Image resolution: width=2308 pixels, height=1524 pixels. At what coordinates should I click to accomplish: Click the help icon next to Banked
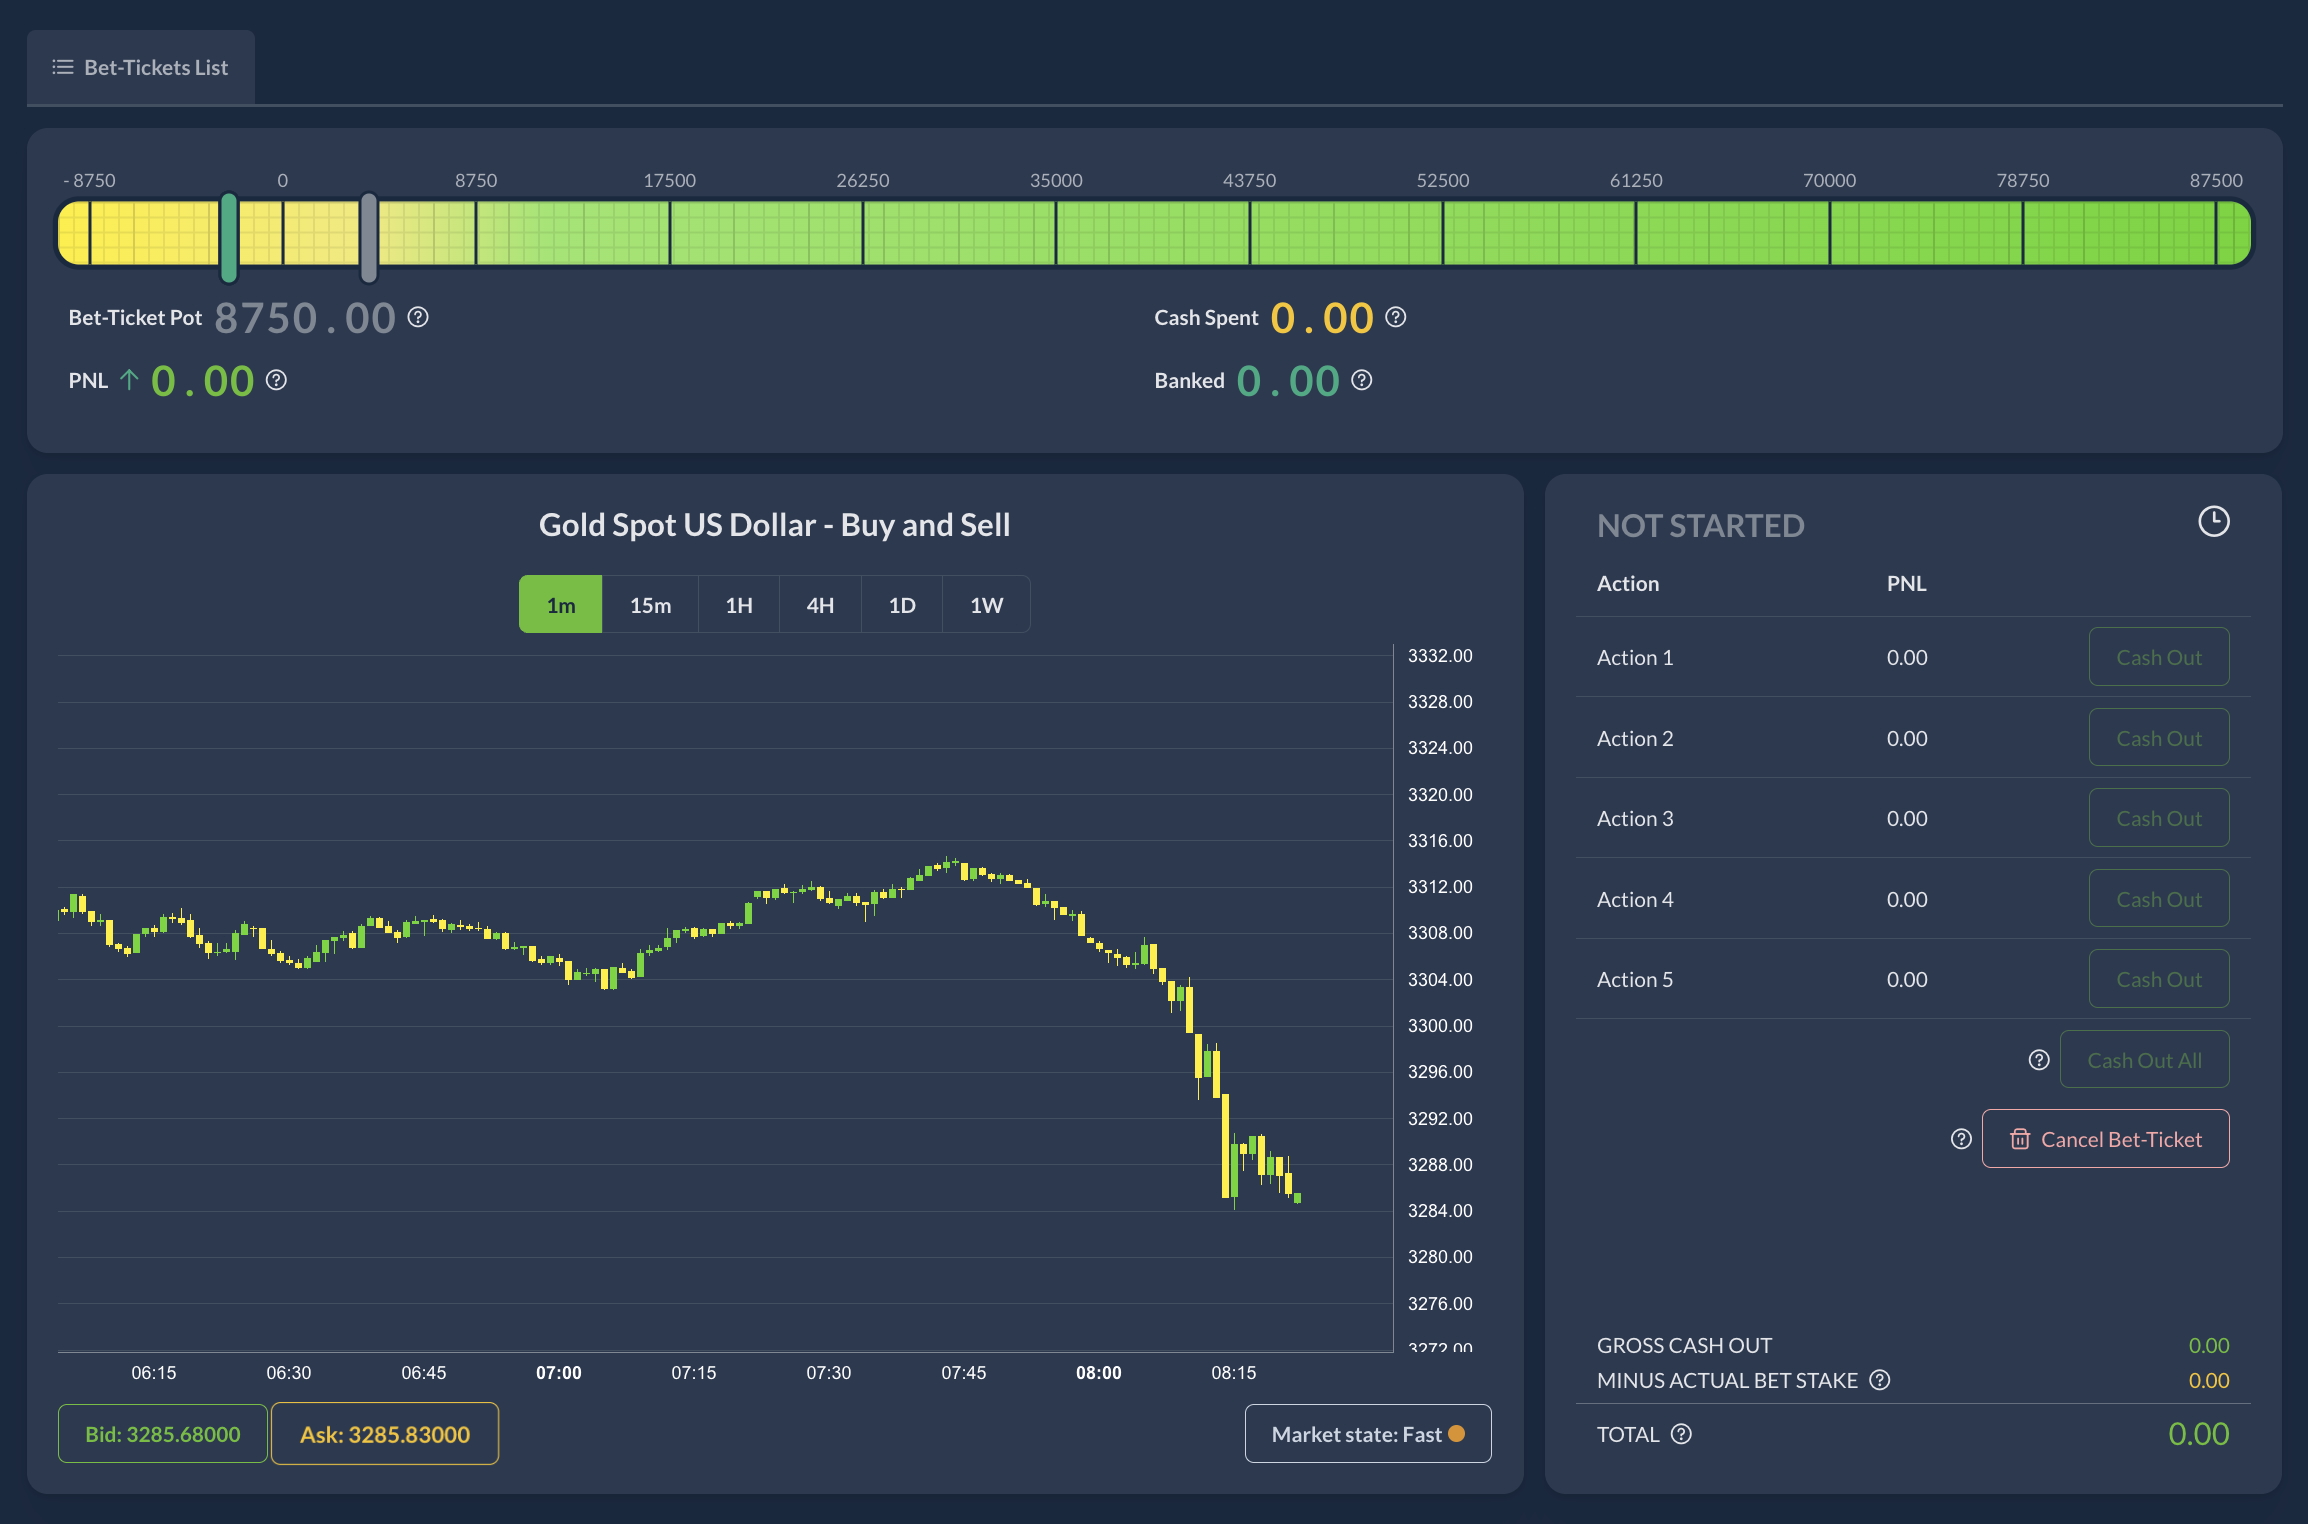[x=1361, y=380]
